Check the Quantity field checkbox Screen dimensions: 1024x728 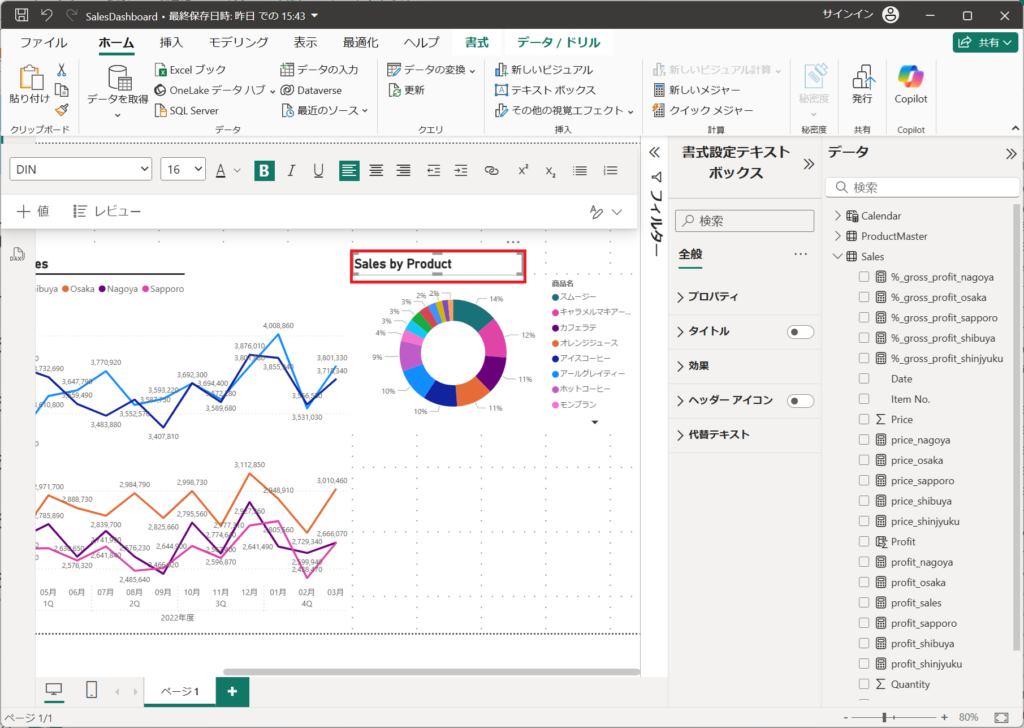[x=864, y=684]
